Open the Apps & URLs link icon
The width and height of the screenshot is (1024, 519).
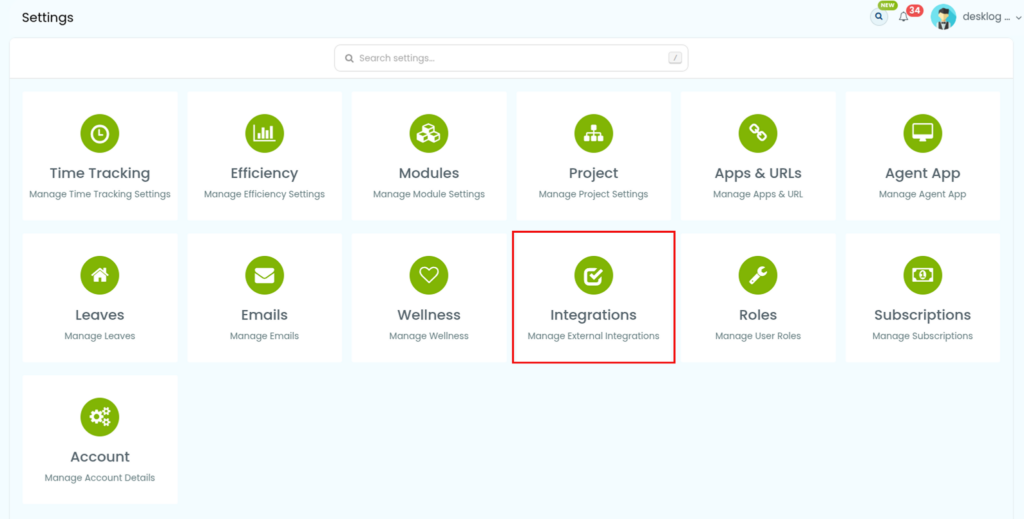[758, 133]
